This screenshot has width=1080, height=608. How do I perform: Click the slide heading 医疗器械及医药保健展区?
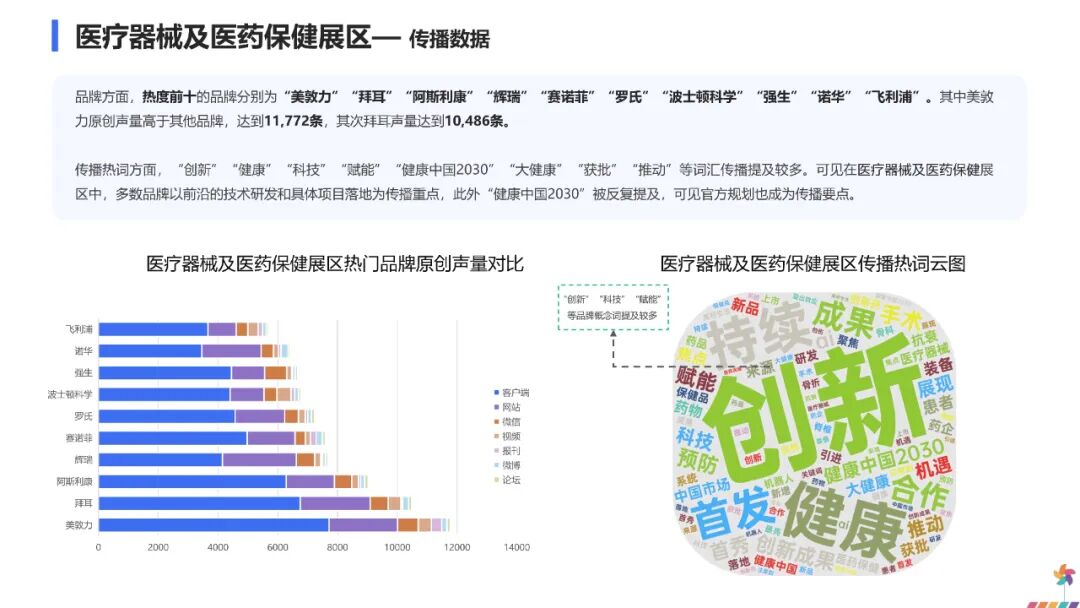(223, 36)
